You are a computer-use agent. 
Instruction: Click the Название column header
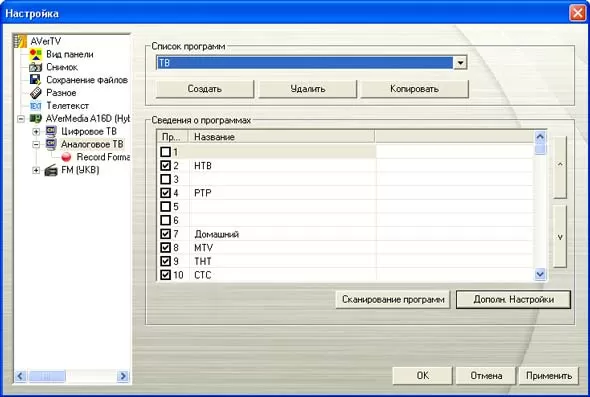pyautogui.click(x=281, y=137)
